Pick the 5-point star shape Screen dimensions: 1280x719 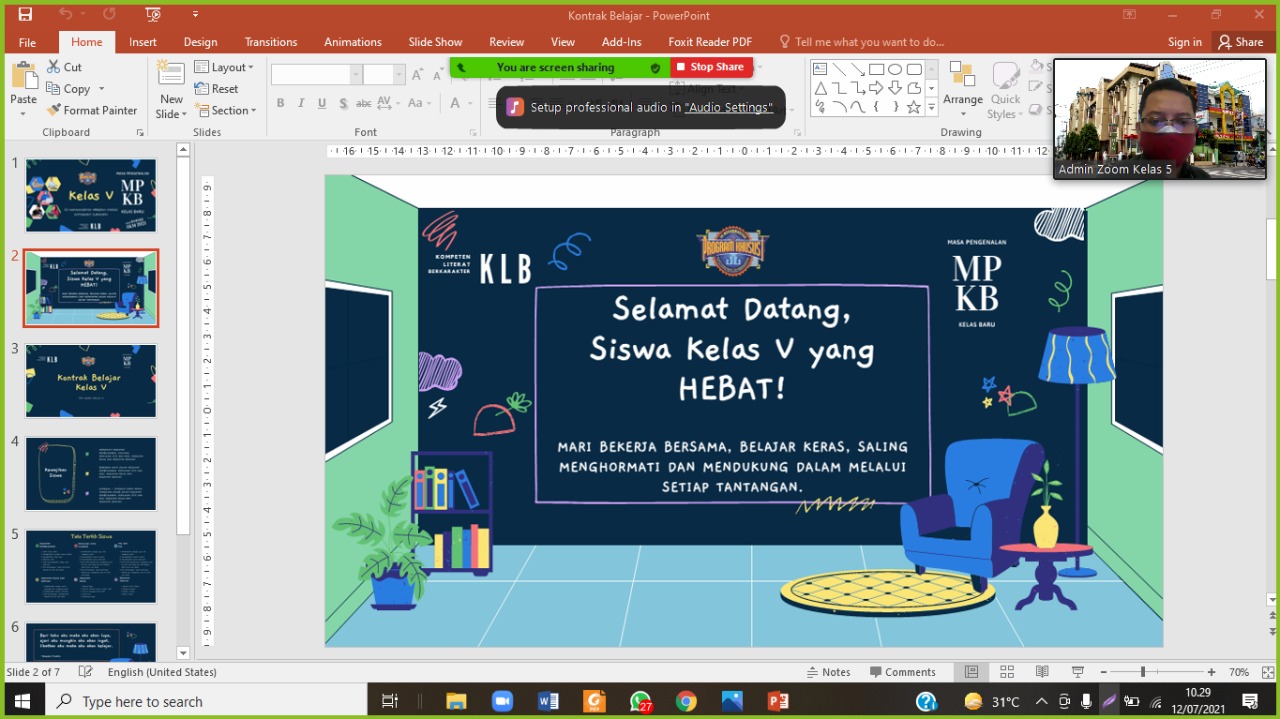pos(914,106)
